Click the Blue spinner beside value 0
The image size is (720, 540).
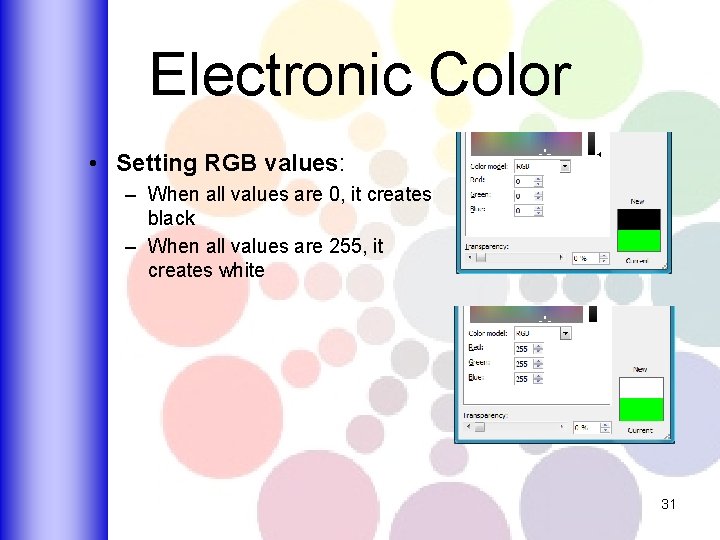(539, 211)
